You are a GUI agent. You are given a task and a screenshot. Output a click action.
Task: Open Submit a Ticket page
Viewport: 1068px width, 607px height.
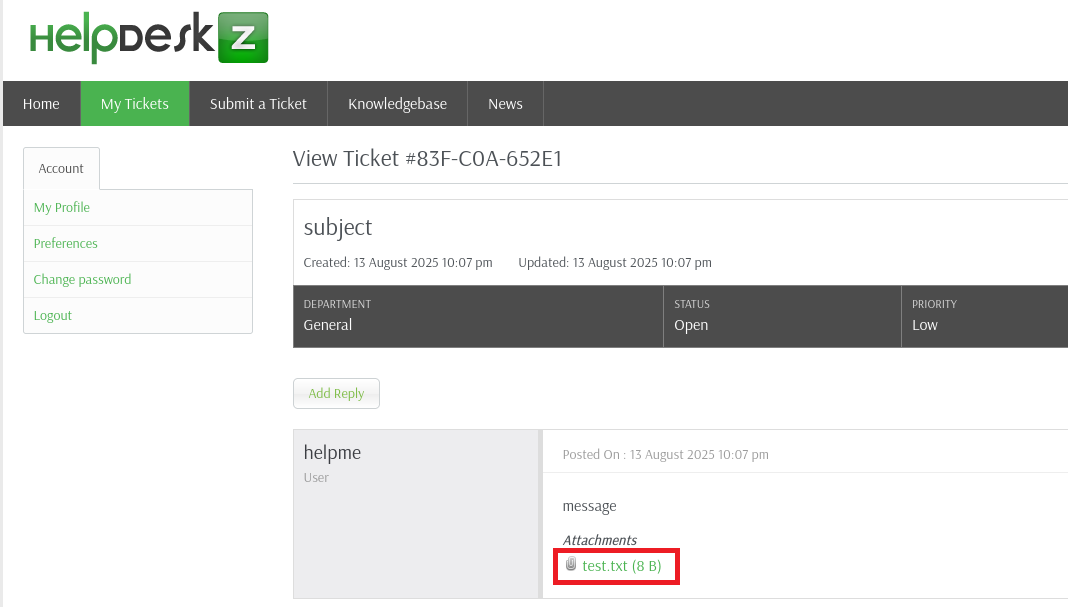[258, 104]
